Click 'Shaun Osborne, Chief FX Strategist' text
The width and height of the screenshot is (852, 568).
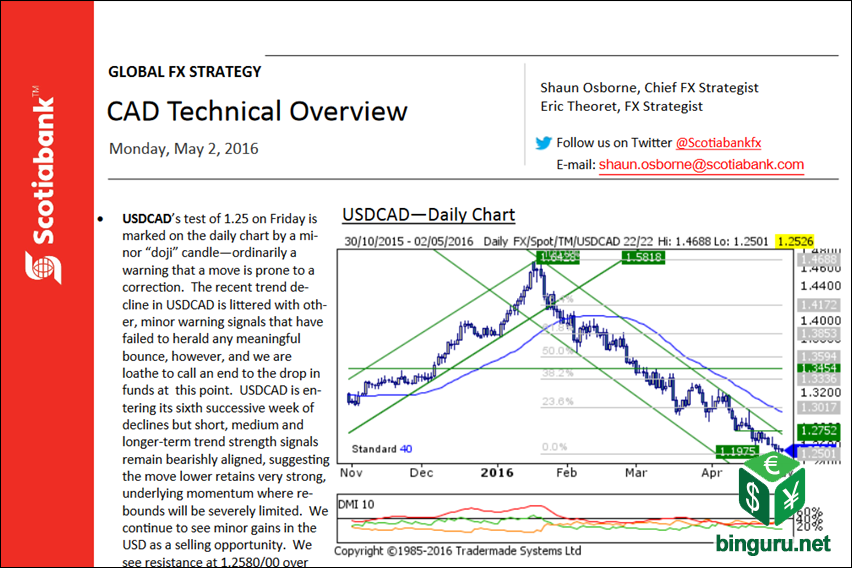pyautogui.click(x=649, y=88)
